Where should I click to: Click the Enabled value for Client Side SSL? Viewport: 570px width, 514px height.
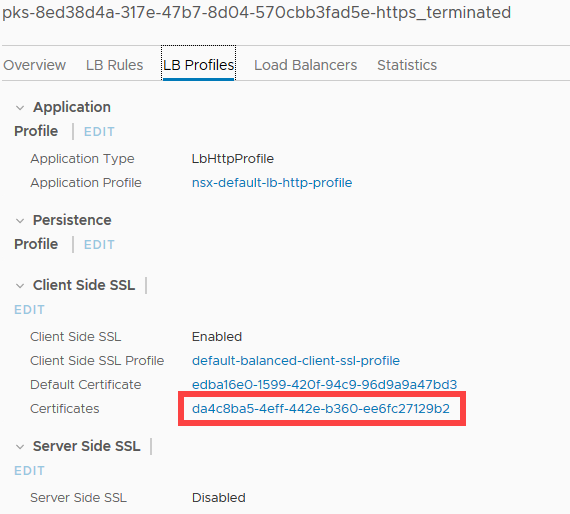click(x=217, y=337)
